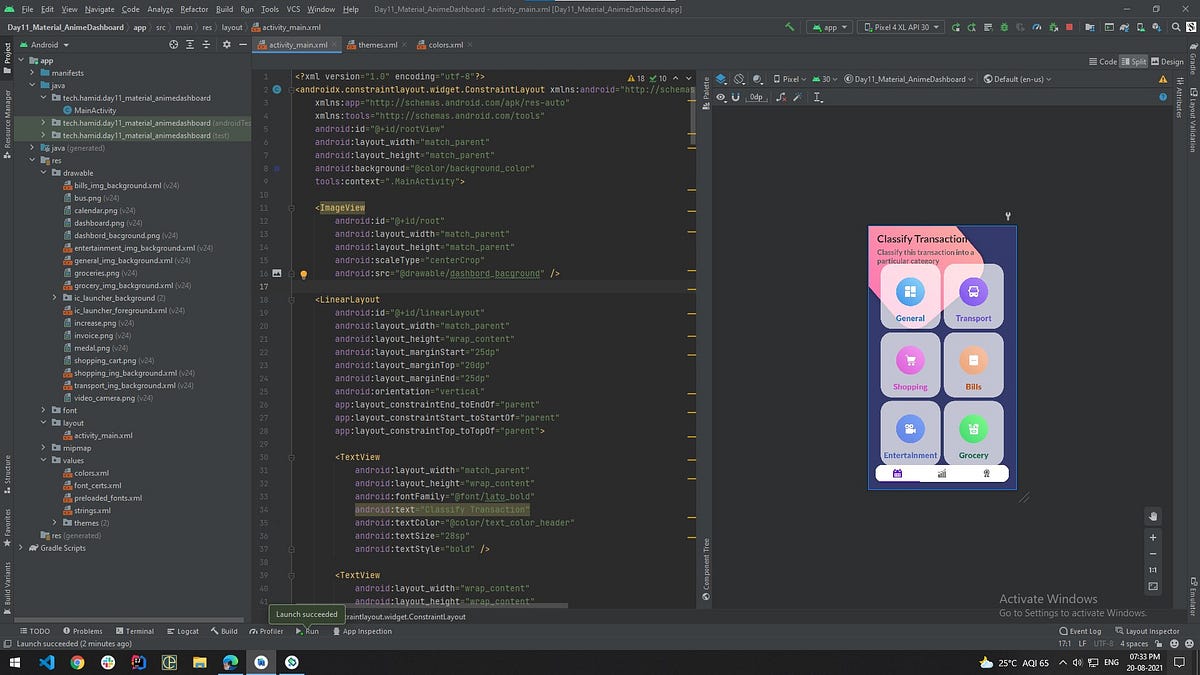
Task: Open the Android project view dropdown
Action: click(x=45, y=45)
